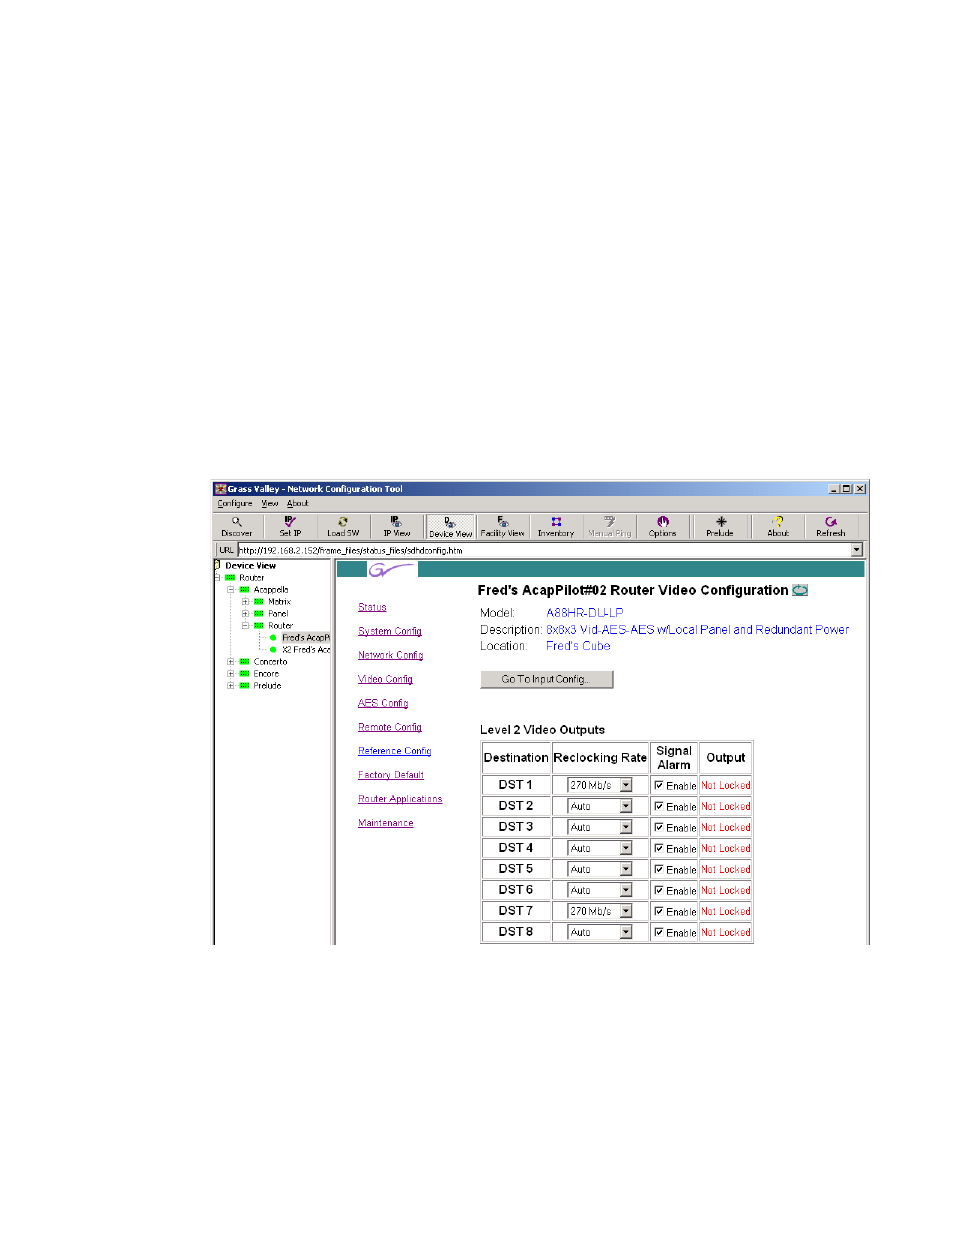The image size is (954, 1235).
Task: Toggle Signal Alarm Enable for DST 6
Action: [x=659, y=890]
